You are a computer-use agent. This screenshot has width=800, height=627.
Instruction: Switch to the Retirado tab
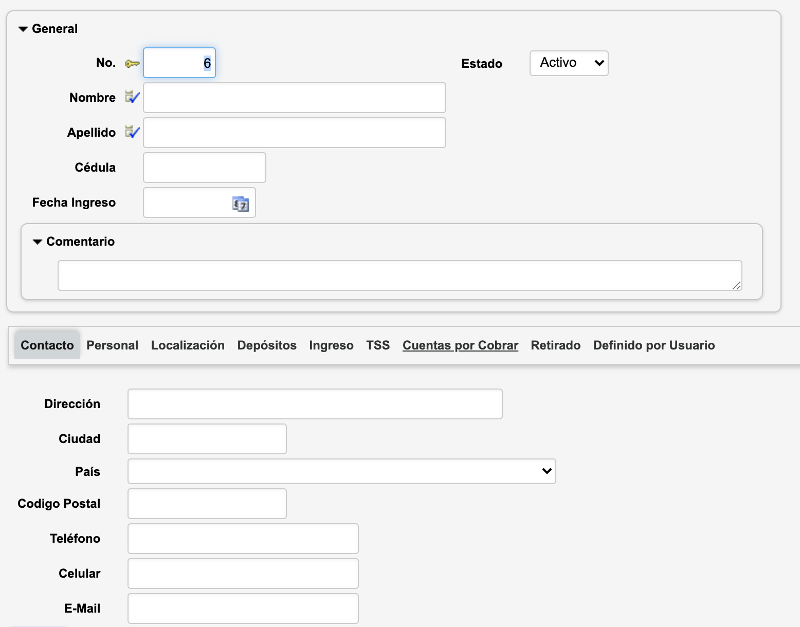(555, 345)
